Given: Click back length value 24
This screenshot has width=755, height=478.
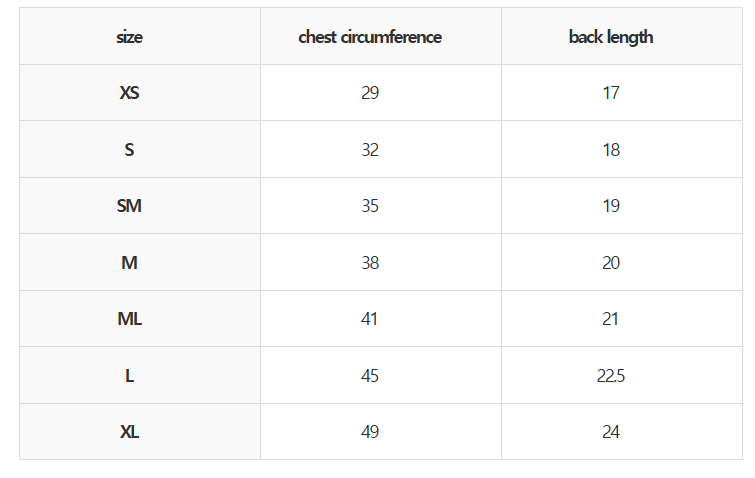Looking at the screenshot, I should click(x=611, y=432).
